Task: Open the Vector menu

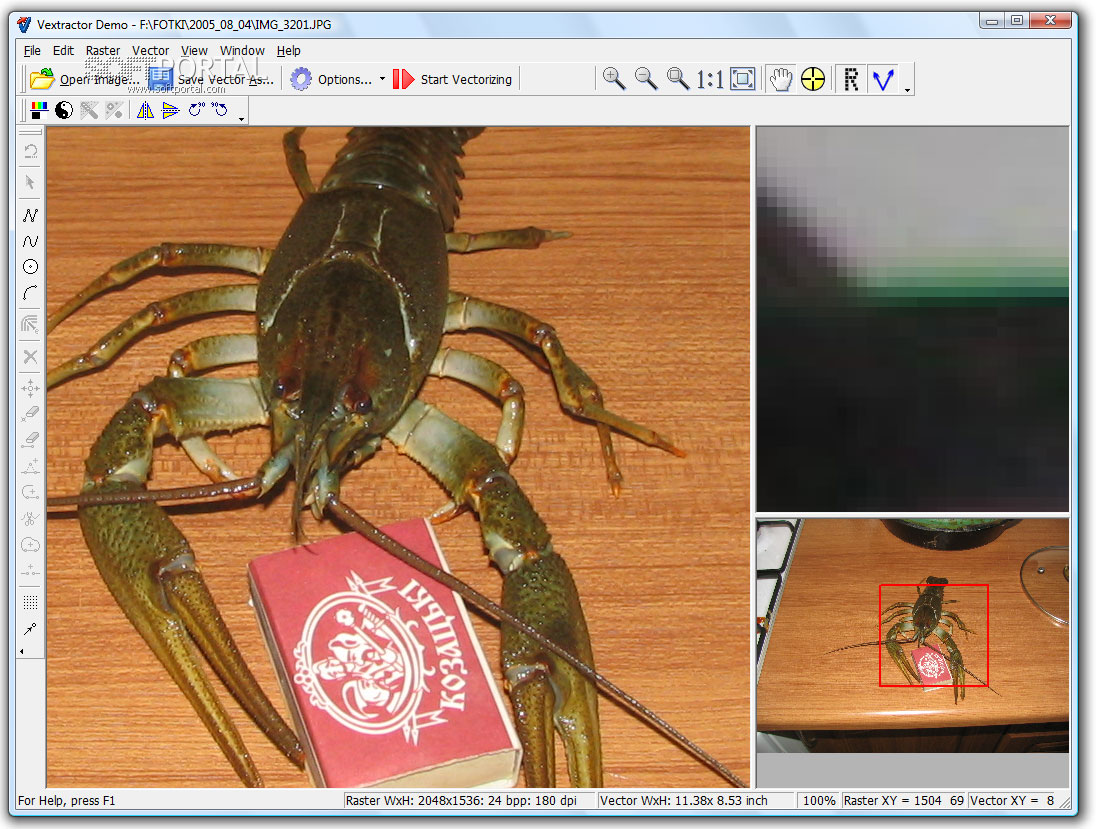Action: (150, 50)
